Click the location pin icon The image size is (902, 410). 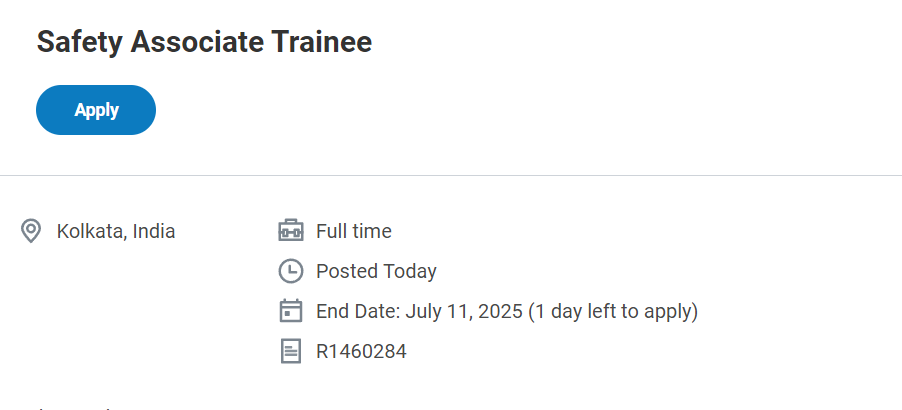point(30,231)
